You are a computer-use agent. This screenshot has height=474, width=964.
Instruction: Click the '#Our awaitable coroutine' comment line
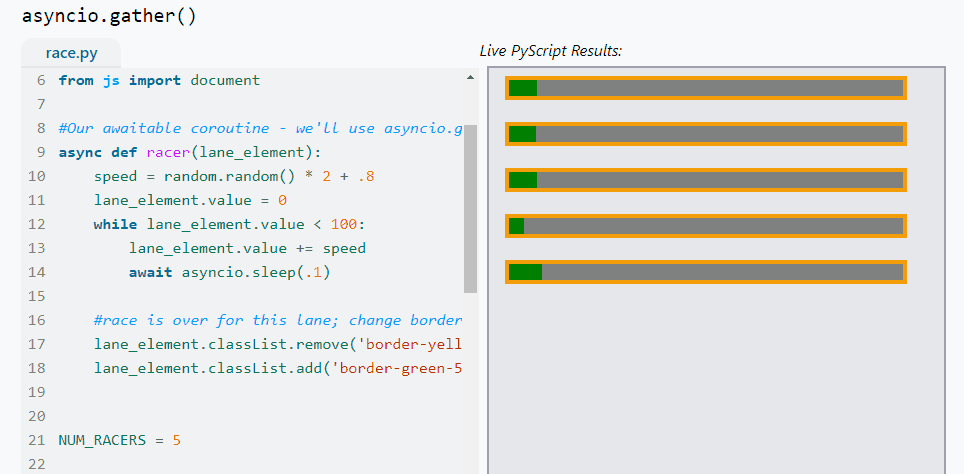tap(260, 128)
